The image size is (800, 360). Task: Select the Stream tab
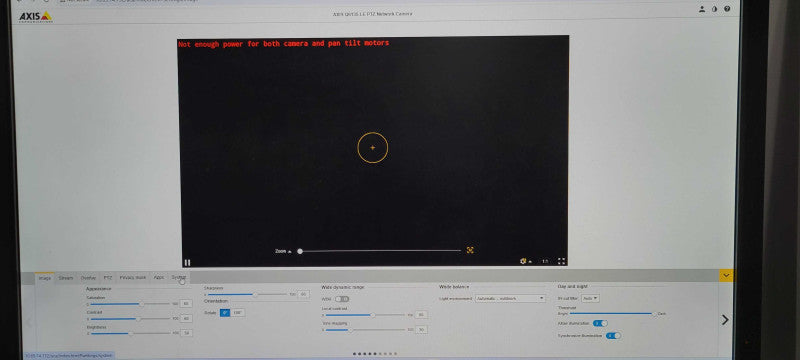(x=66, y=278)
